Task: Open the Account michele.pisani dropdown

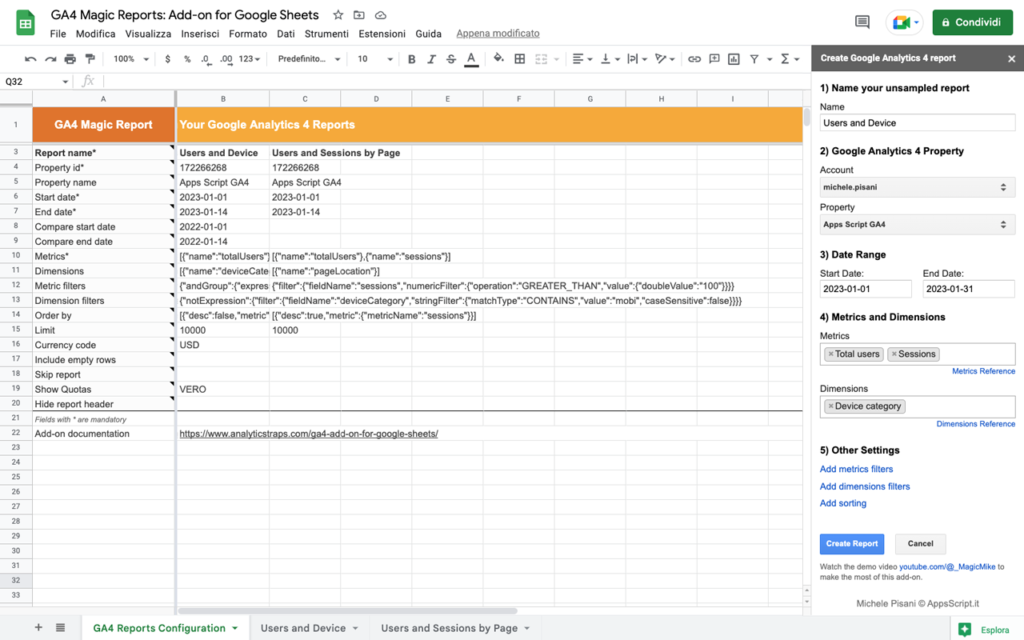Action: click(917, 187)
